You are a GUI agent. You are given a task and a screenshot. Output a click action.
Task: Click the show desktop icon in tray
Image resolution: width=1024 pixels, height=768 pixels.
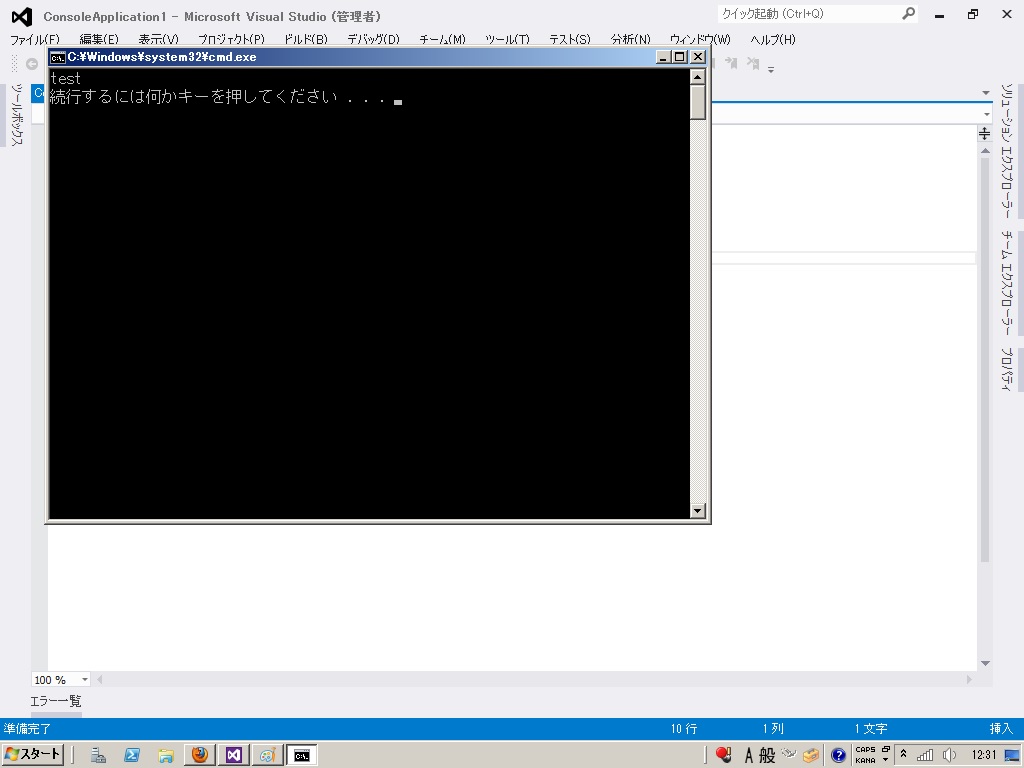click(x=1012, y=756)
